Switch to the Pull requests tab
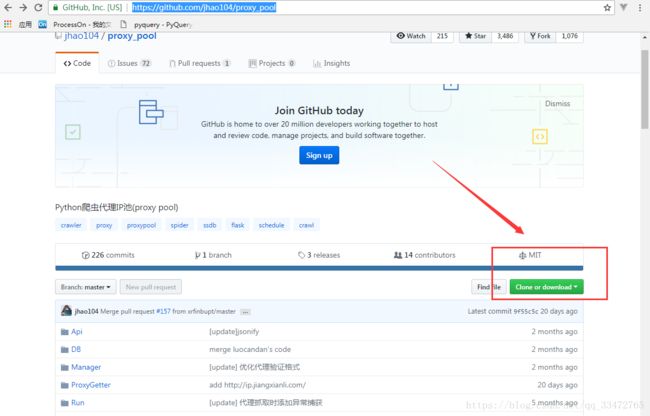This screenshot has height=416, width=650. tap(200, 63)
